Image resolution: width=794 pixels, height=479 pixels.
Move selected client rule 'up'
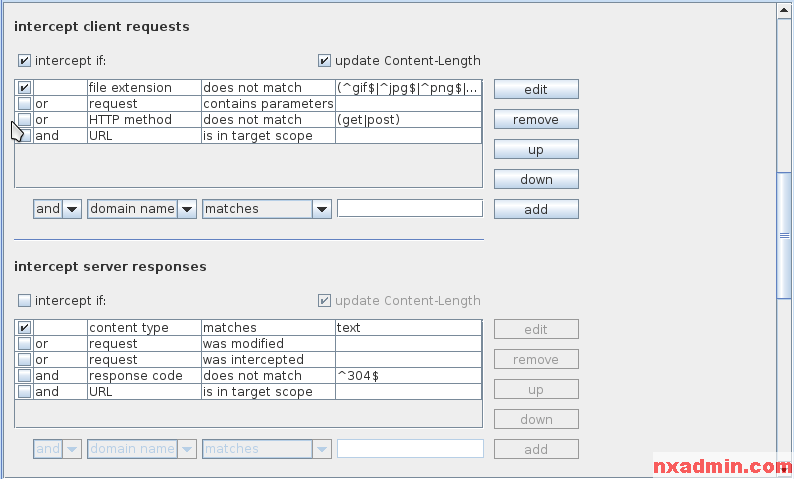tap(536, 150)
